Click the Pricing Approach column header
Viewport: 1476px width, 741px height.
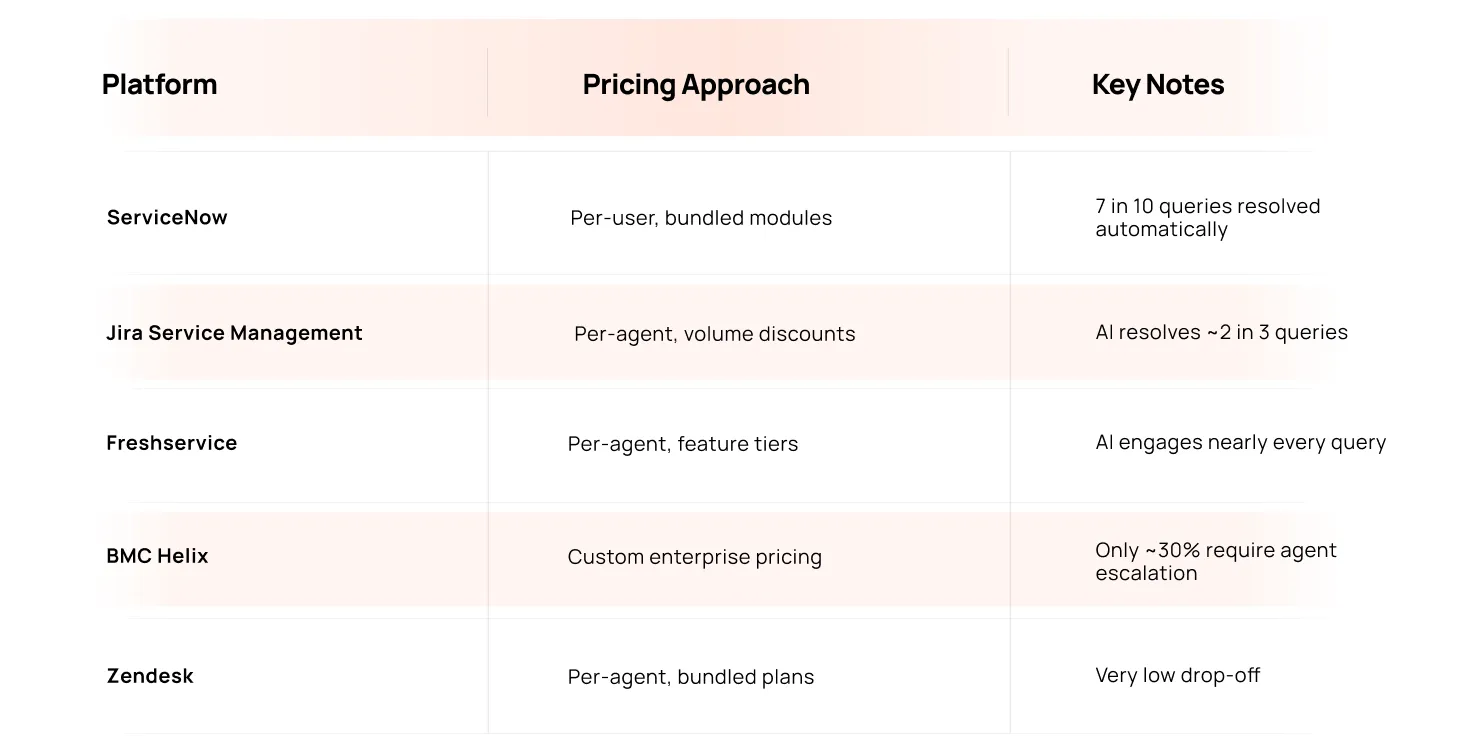click(x=696, y=84)
